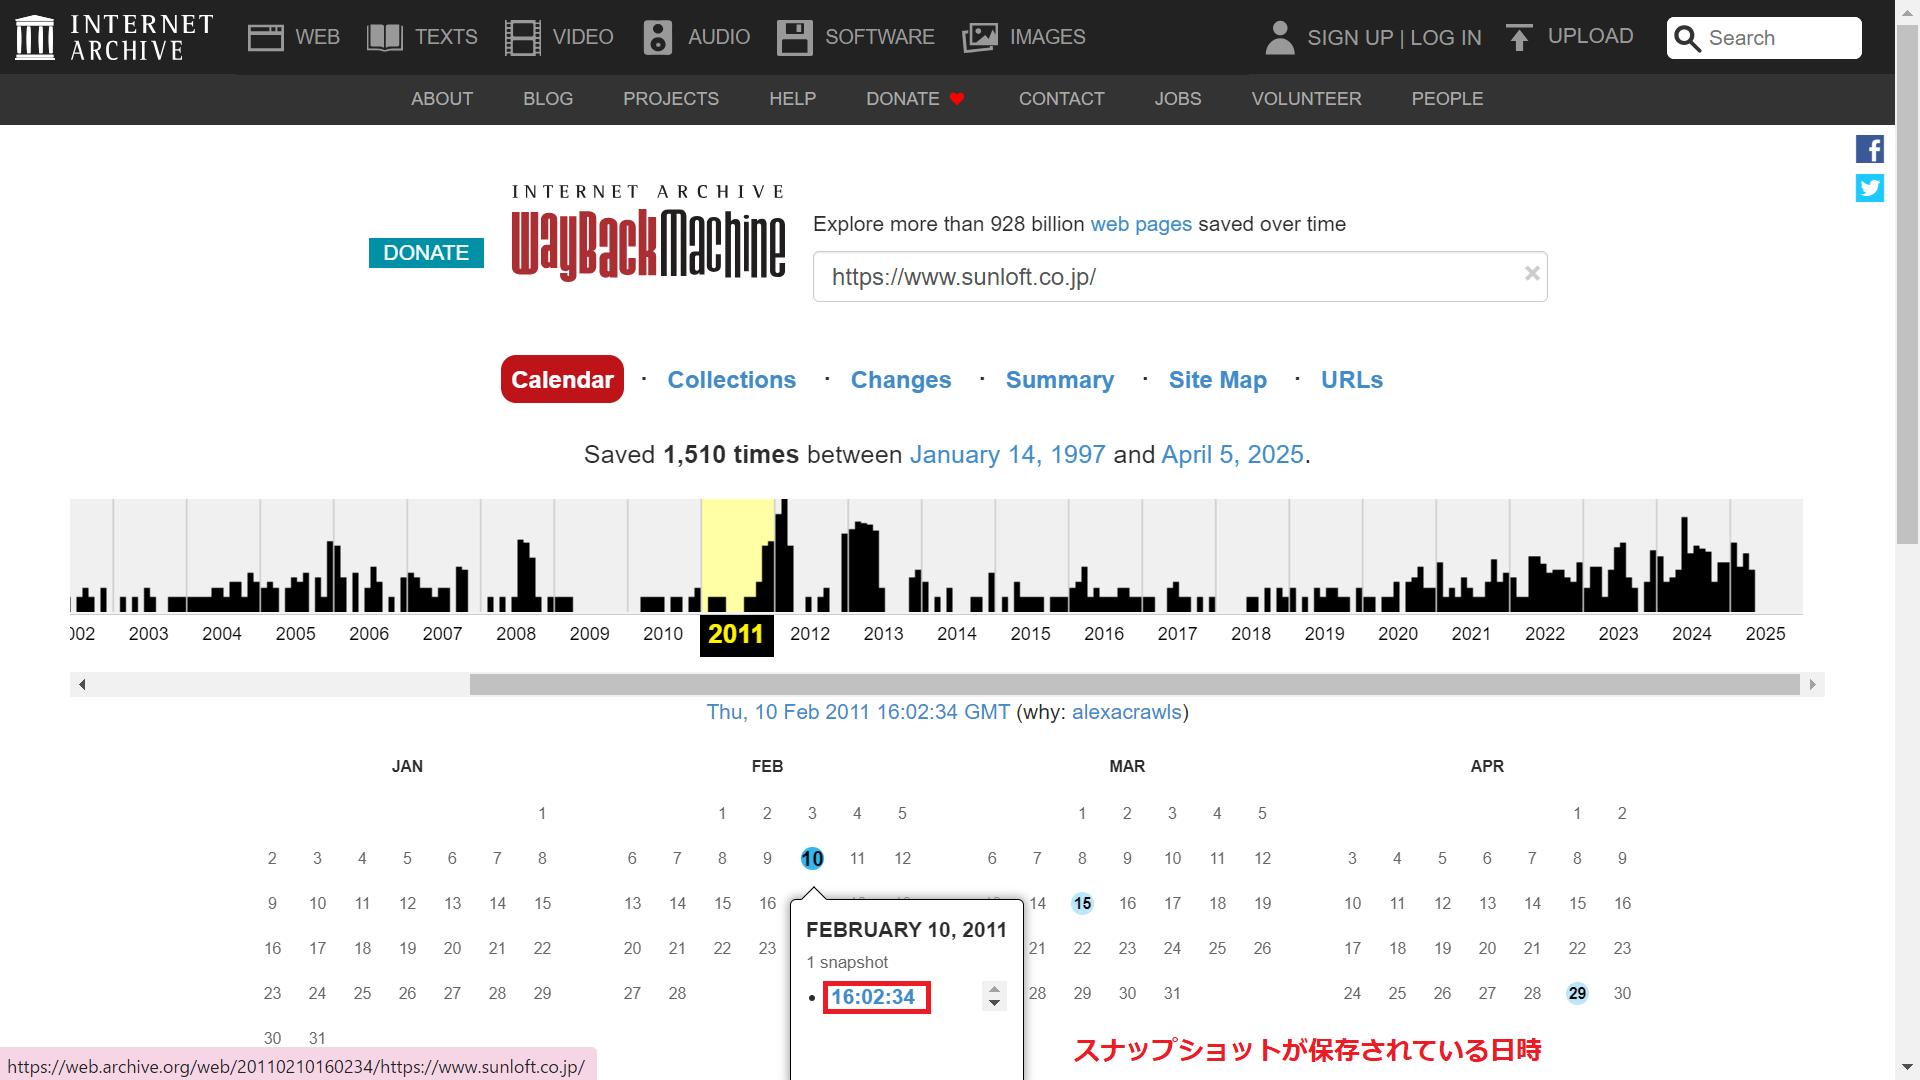This screenshot has width=1920, height=1080.
Task: Clear the URL field with the X
Action: [x=1532, y=273]
